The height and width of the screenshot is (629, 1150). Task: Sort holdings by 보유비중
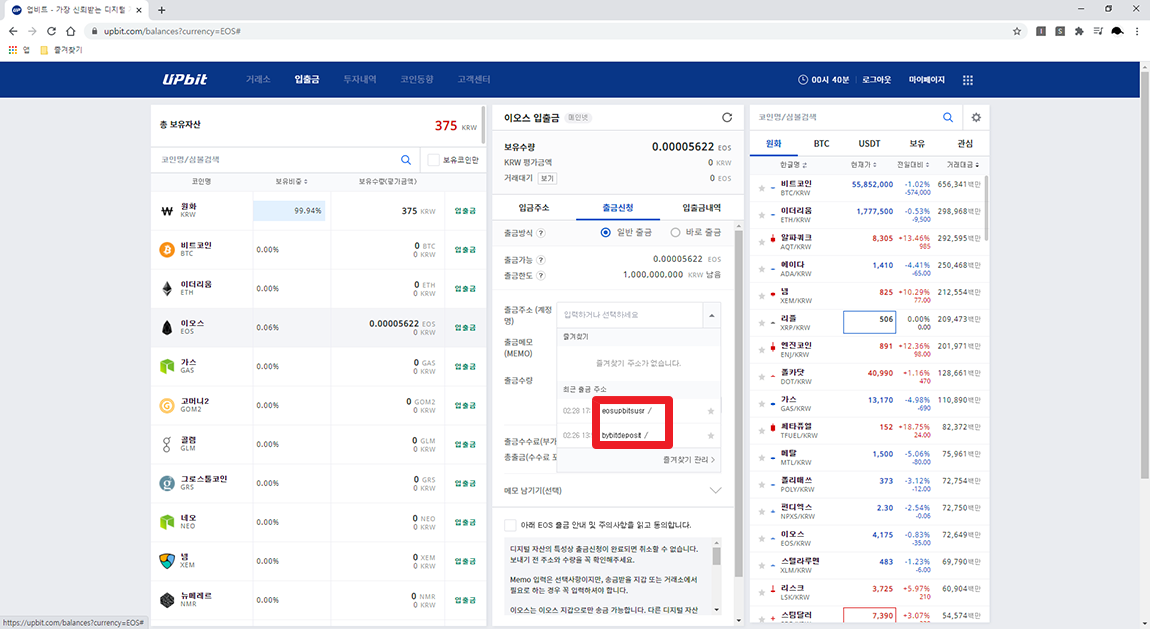click(x=291, y=181)
